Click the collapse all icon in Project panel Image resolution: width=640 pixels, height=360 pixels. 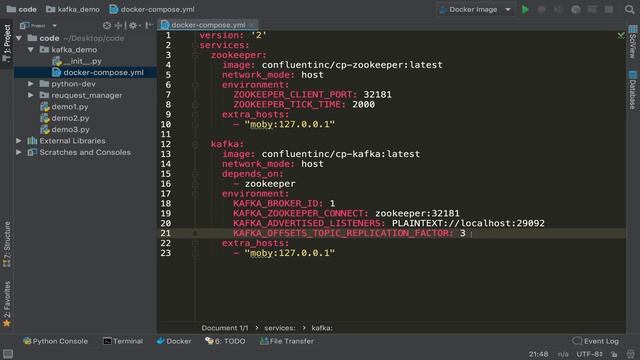[x=118, y=25]
